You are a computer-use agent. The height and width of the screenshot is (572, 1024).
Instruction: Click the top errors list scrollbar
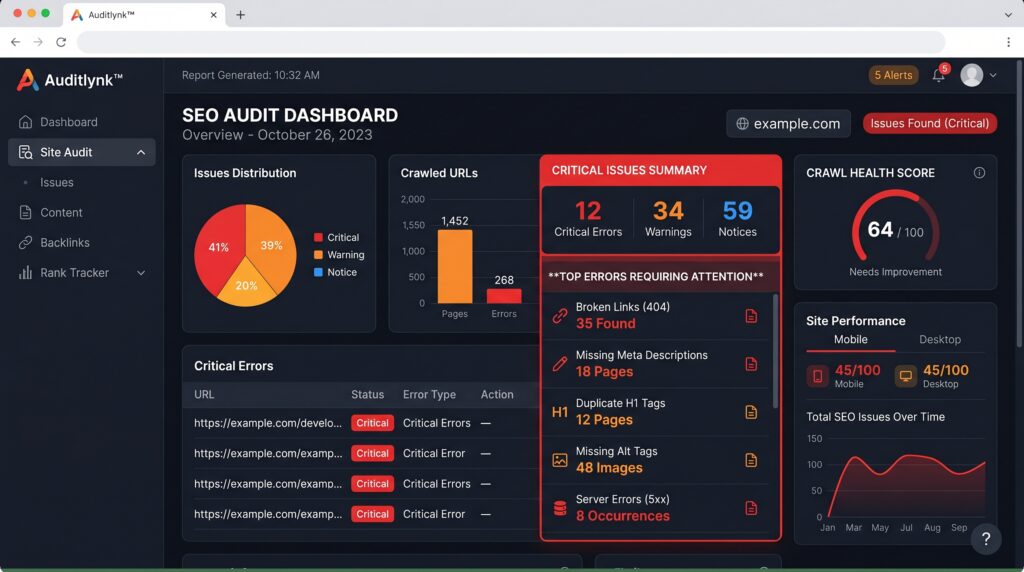pyautogui.click(x=775, y=351)
